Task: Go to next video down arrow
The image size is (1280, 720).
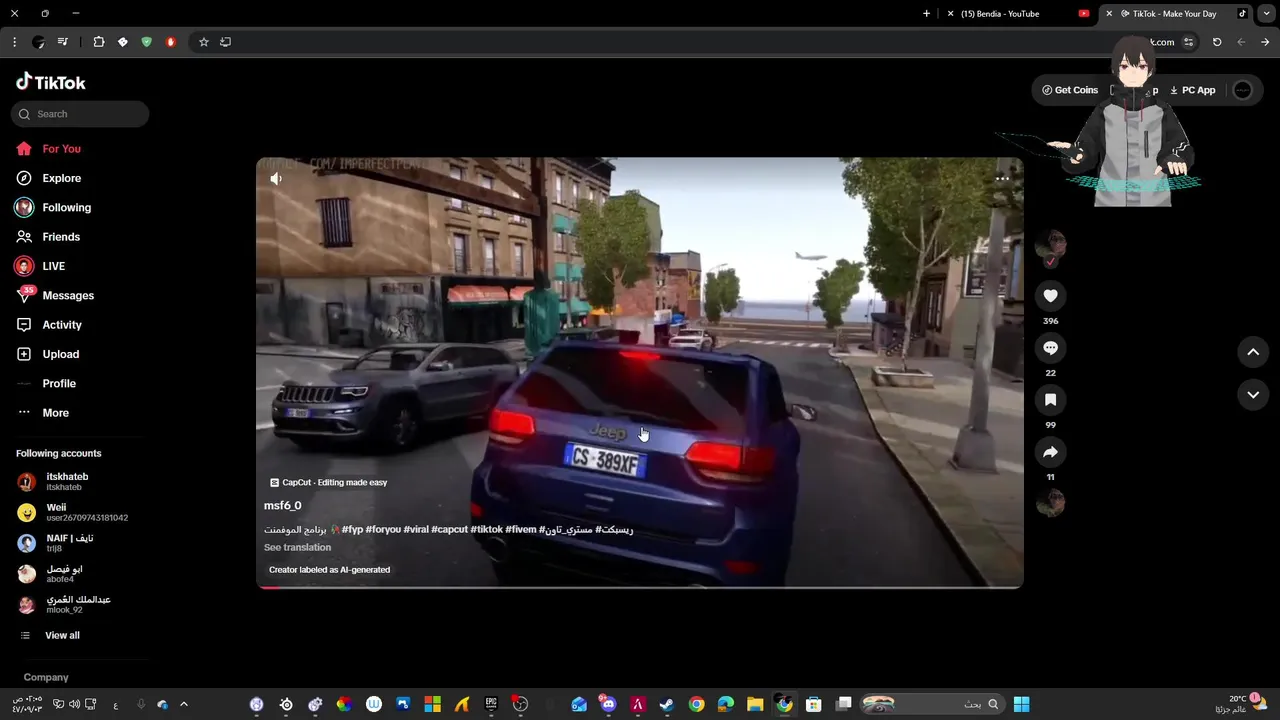Action: coord(1253,395)
